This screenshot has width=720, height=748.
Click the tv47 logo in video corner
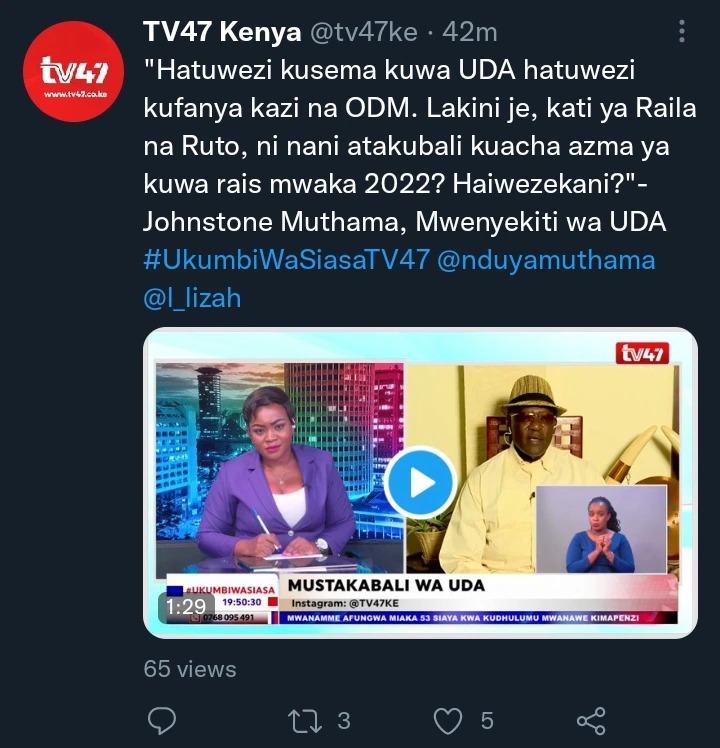click(x=642, y=353)
